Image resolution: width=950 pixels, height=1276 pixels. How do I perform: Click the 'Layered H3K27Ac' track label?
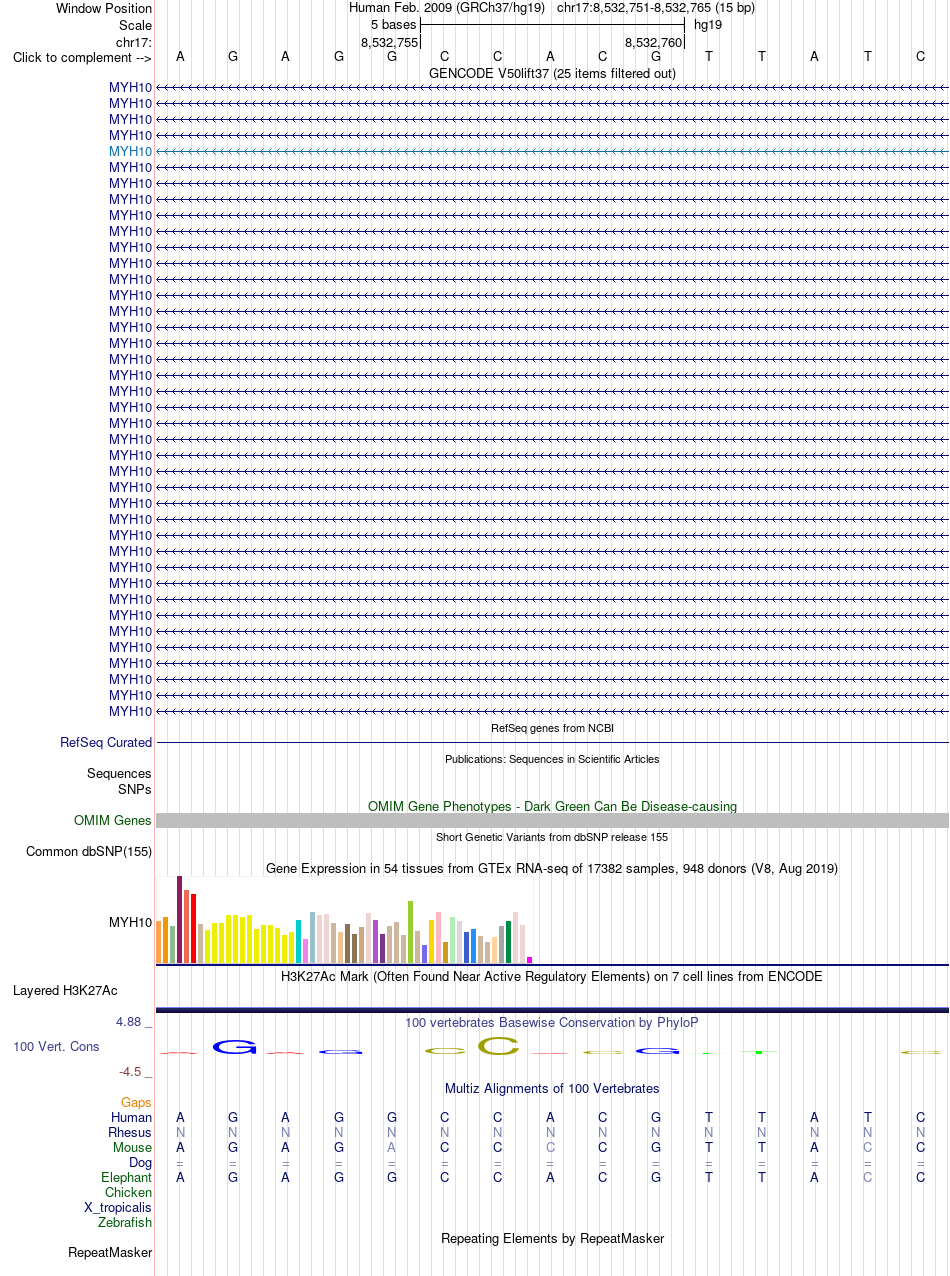tap(65, 991)
